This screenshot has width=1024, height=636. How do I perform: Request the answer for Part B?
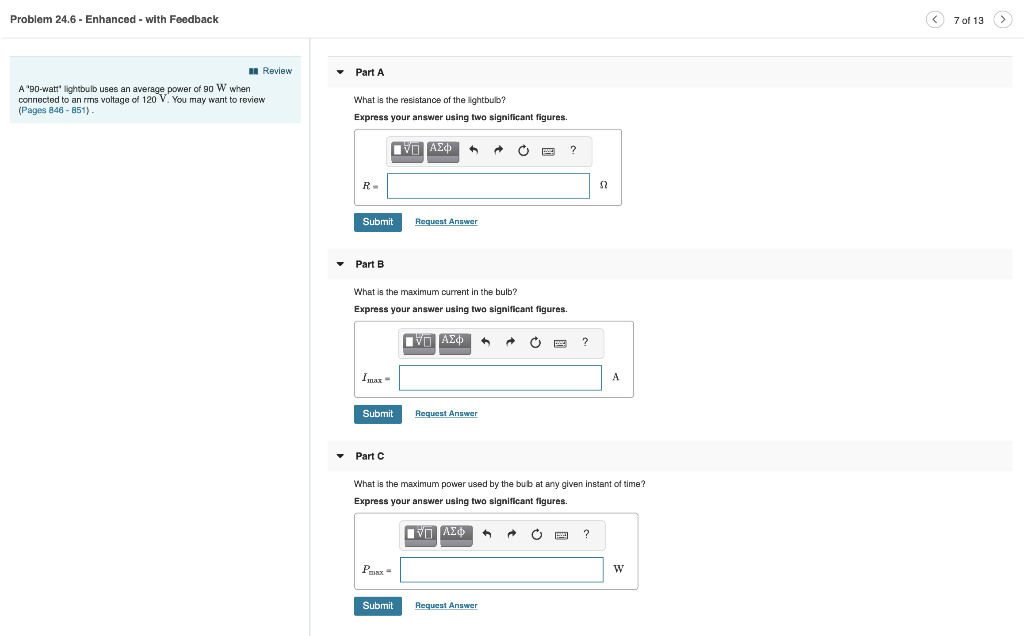(x=446, y=414)
